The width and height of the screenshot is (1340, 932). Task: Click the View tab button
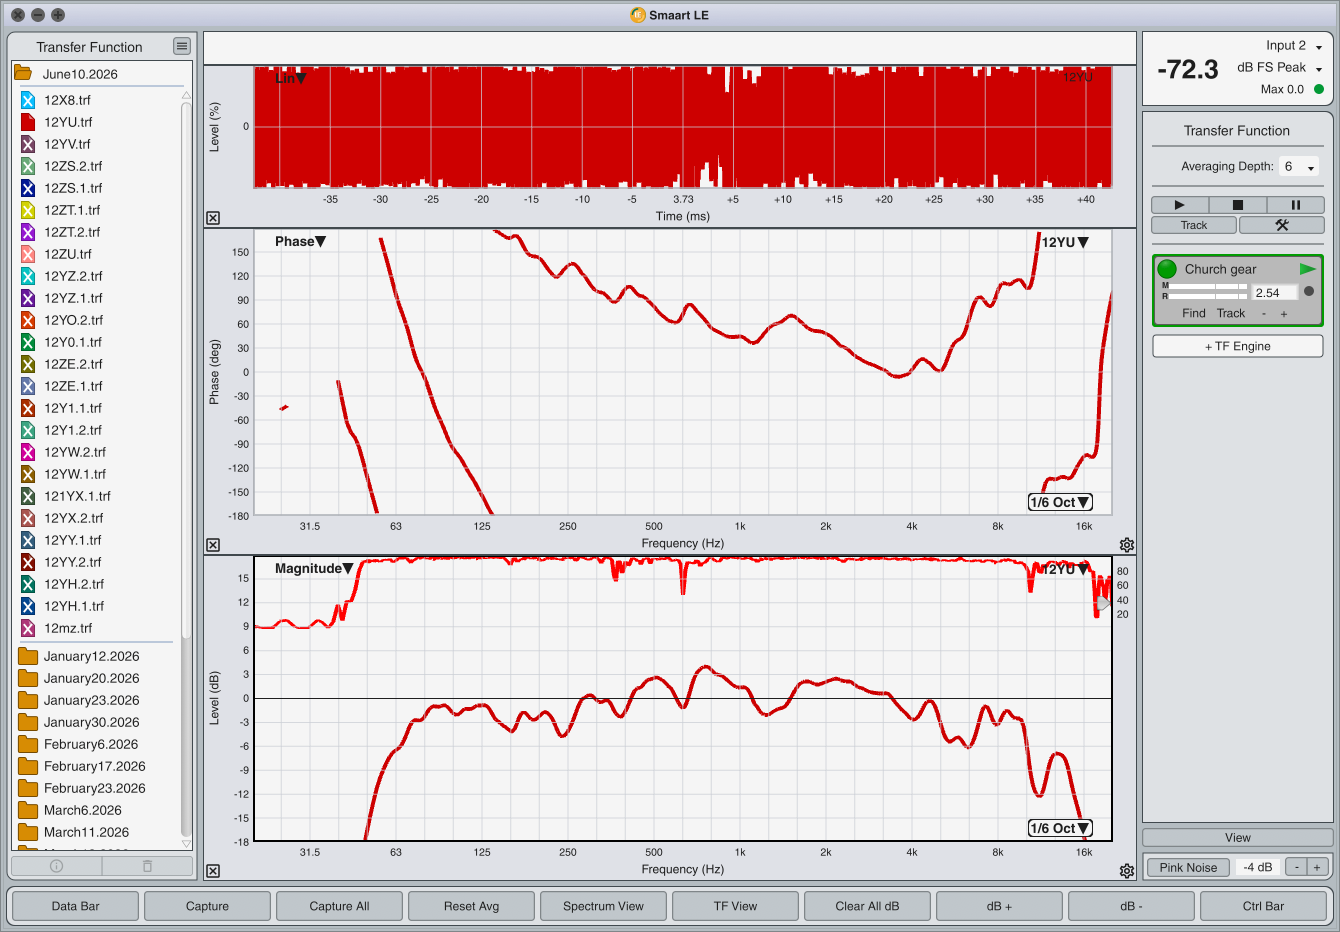click(1238, 838)
